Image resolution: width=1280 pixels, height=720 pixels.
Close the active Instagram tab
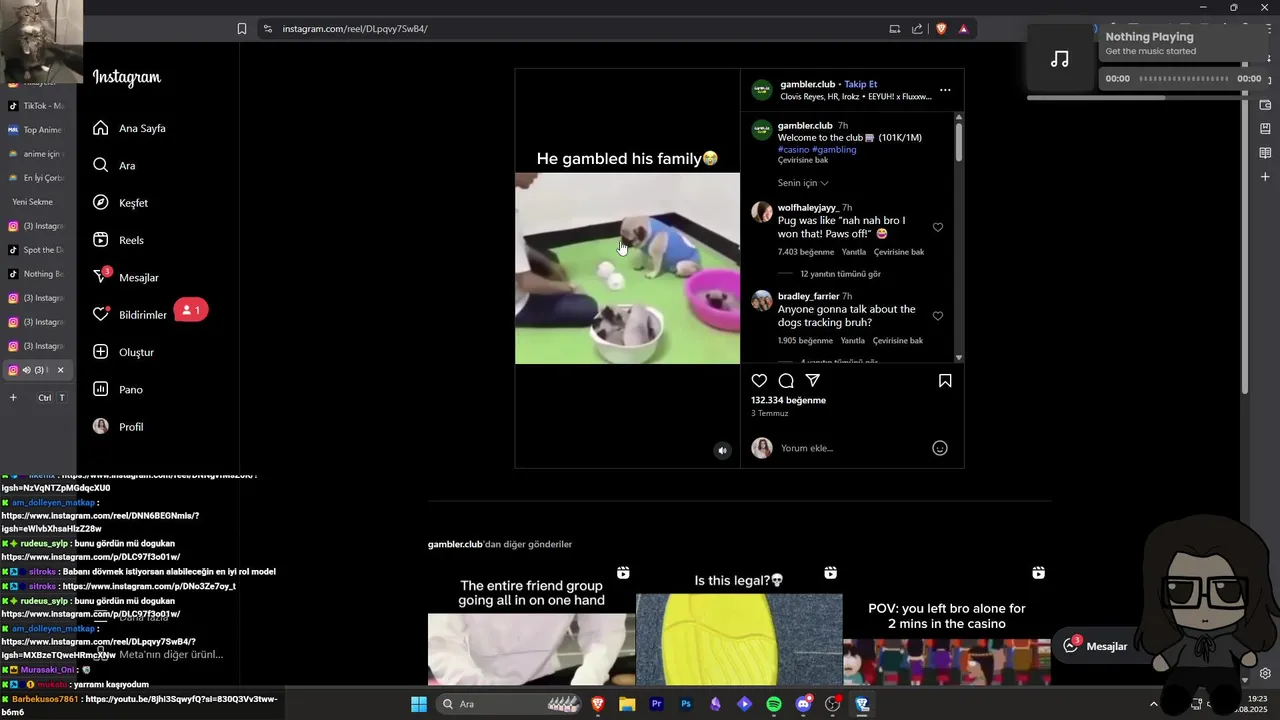[60, 370]
